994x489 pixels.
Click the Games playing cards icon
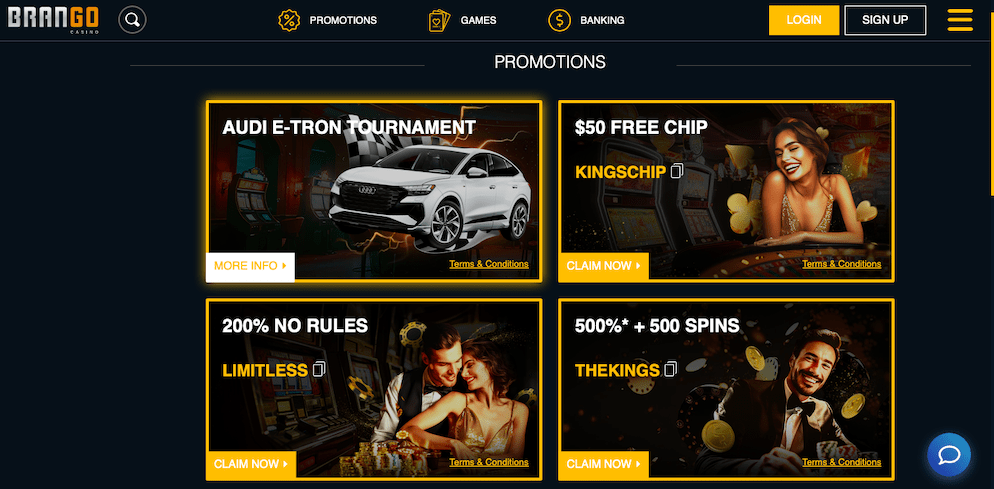coord(439,20)
